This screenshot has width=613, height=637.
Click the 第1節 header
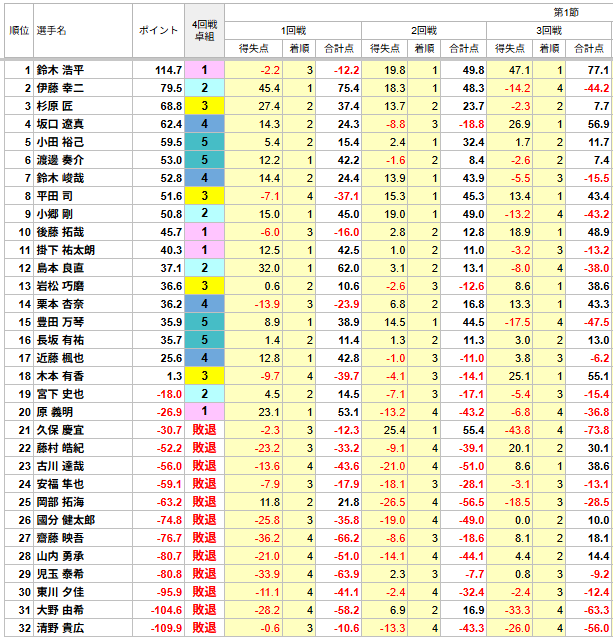565,13
